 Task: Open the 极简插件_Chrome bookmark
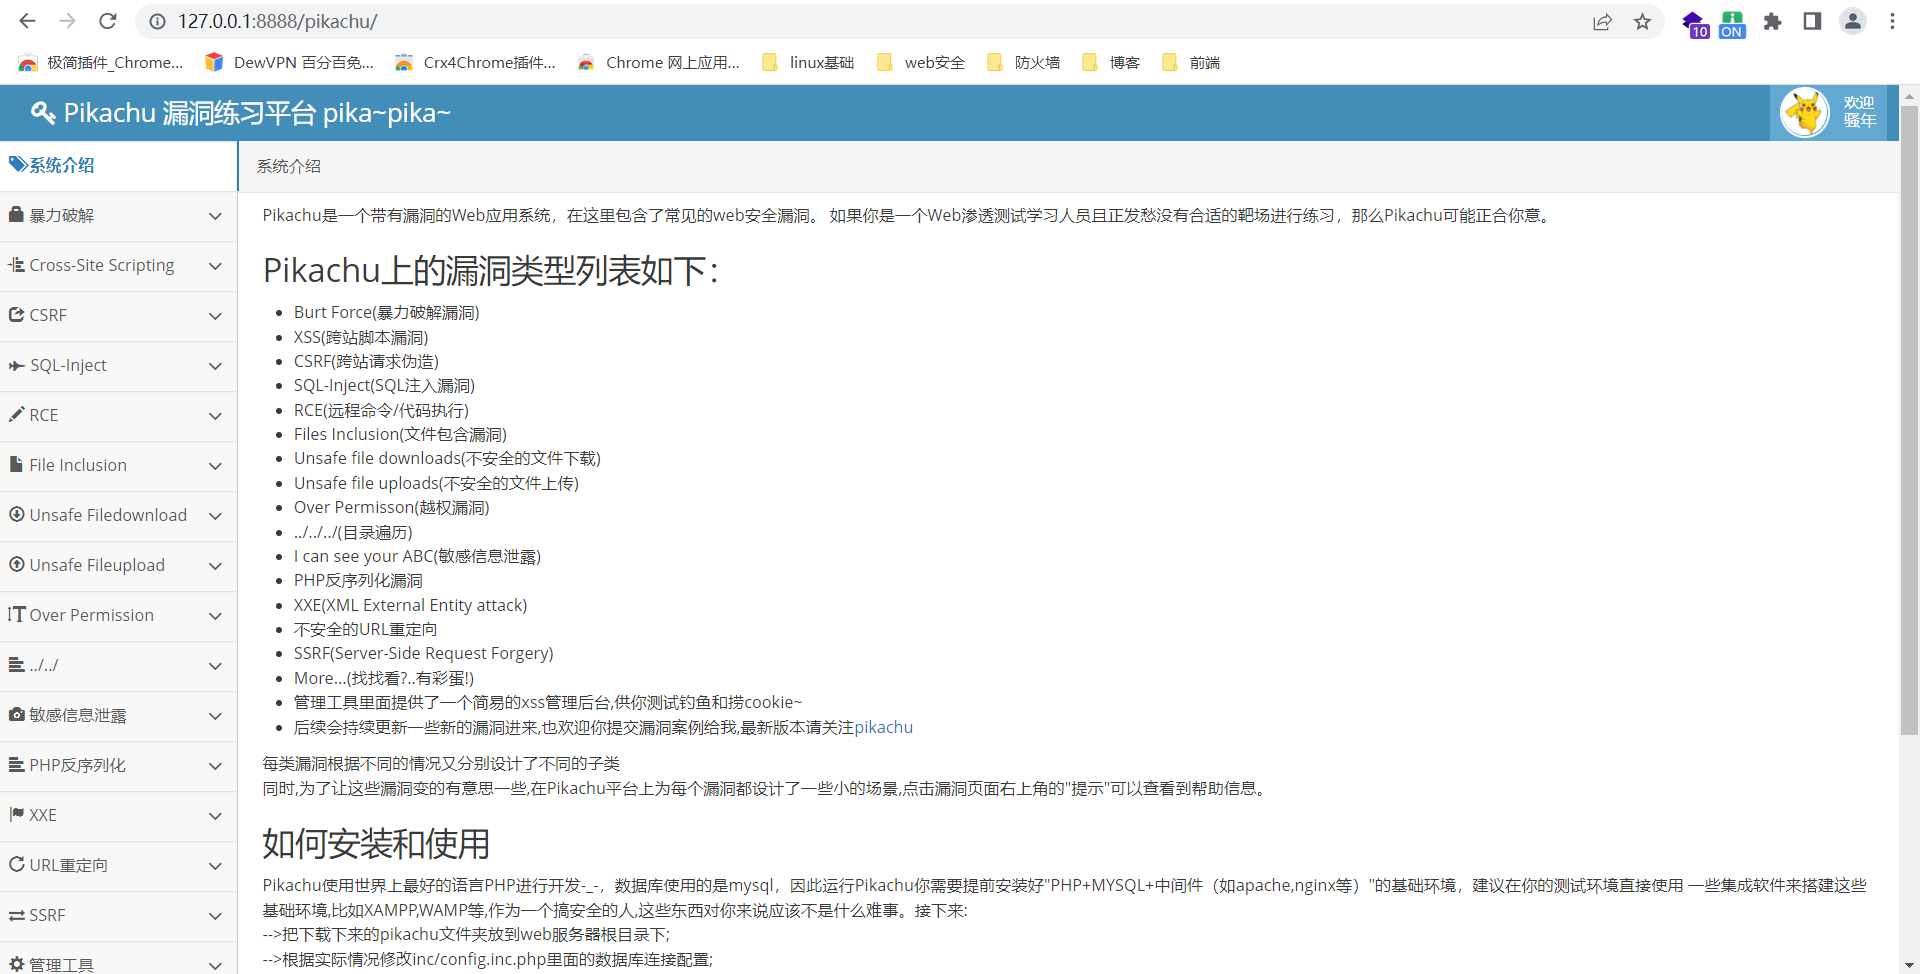101,62
